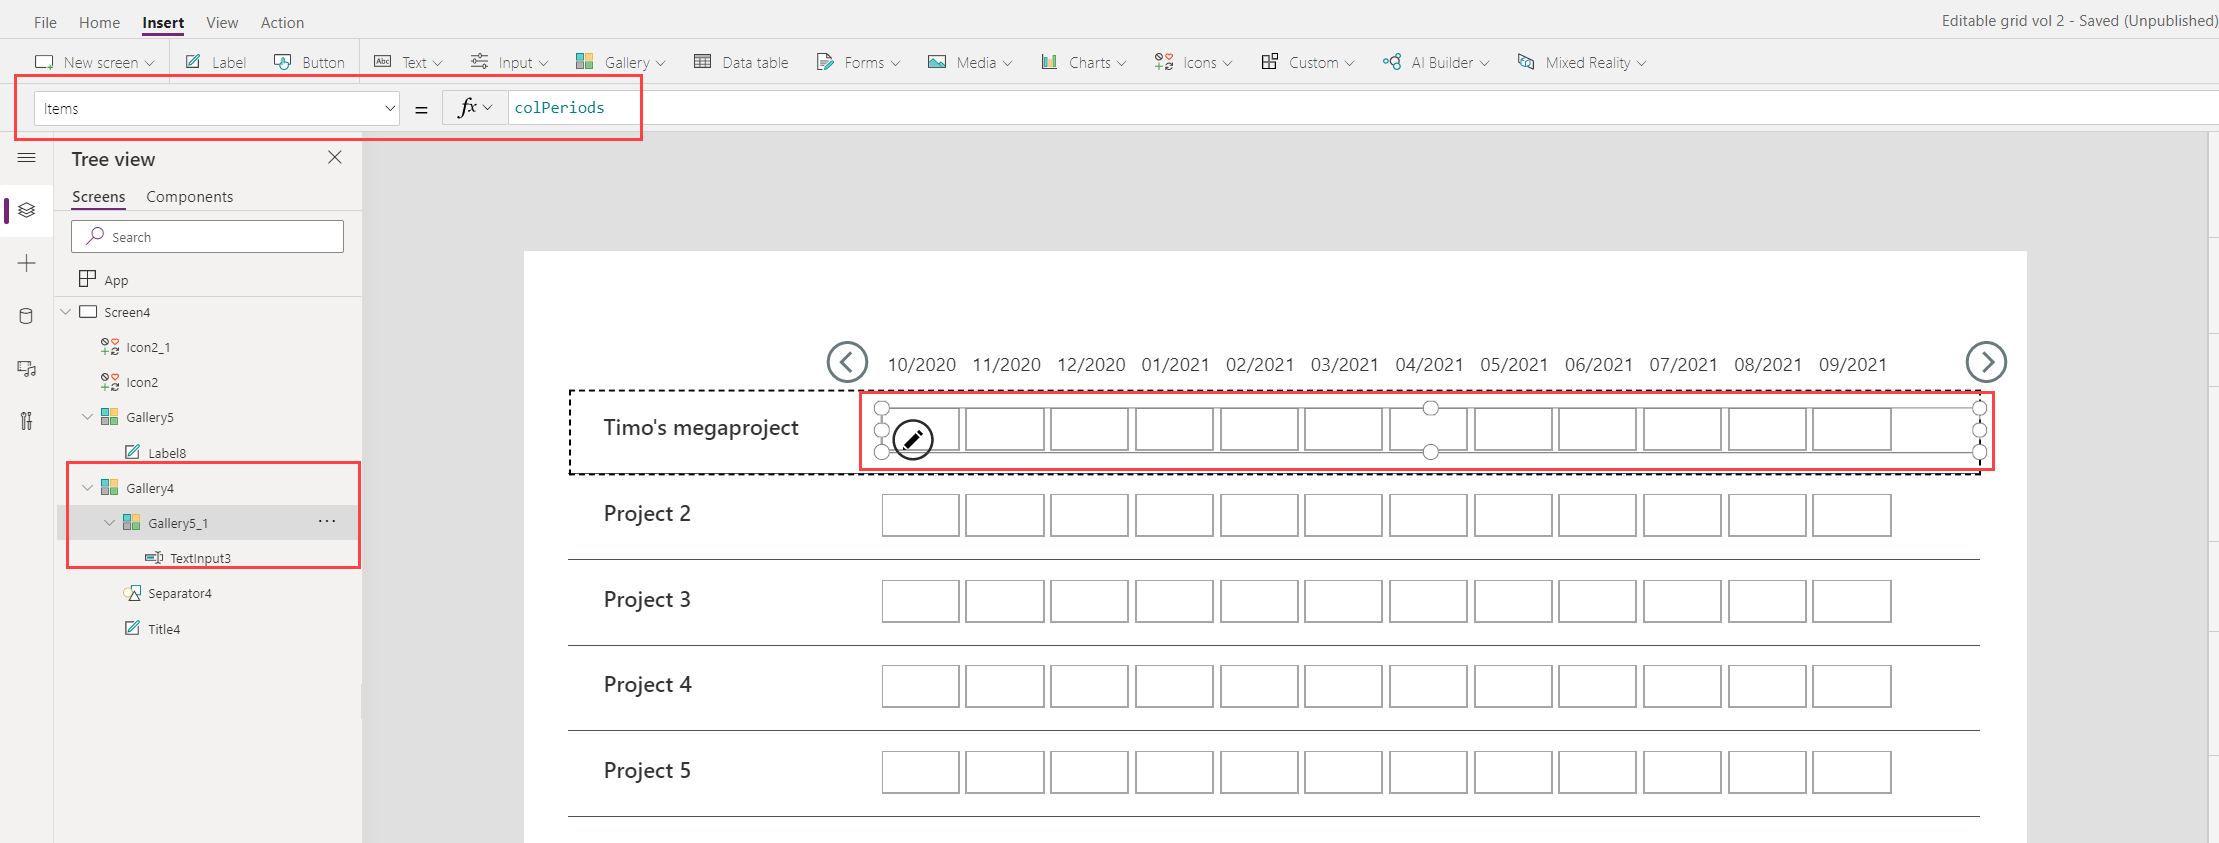Open the View menu
This screenshot has height=843, width=2219.
(x=222, y=22)
